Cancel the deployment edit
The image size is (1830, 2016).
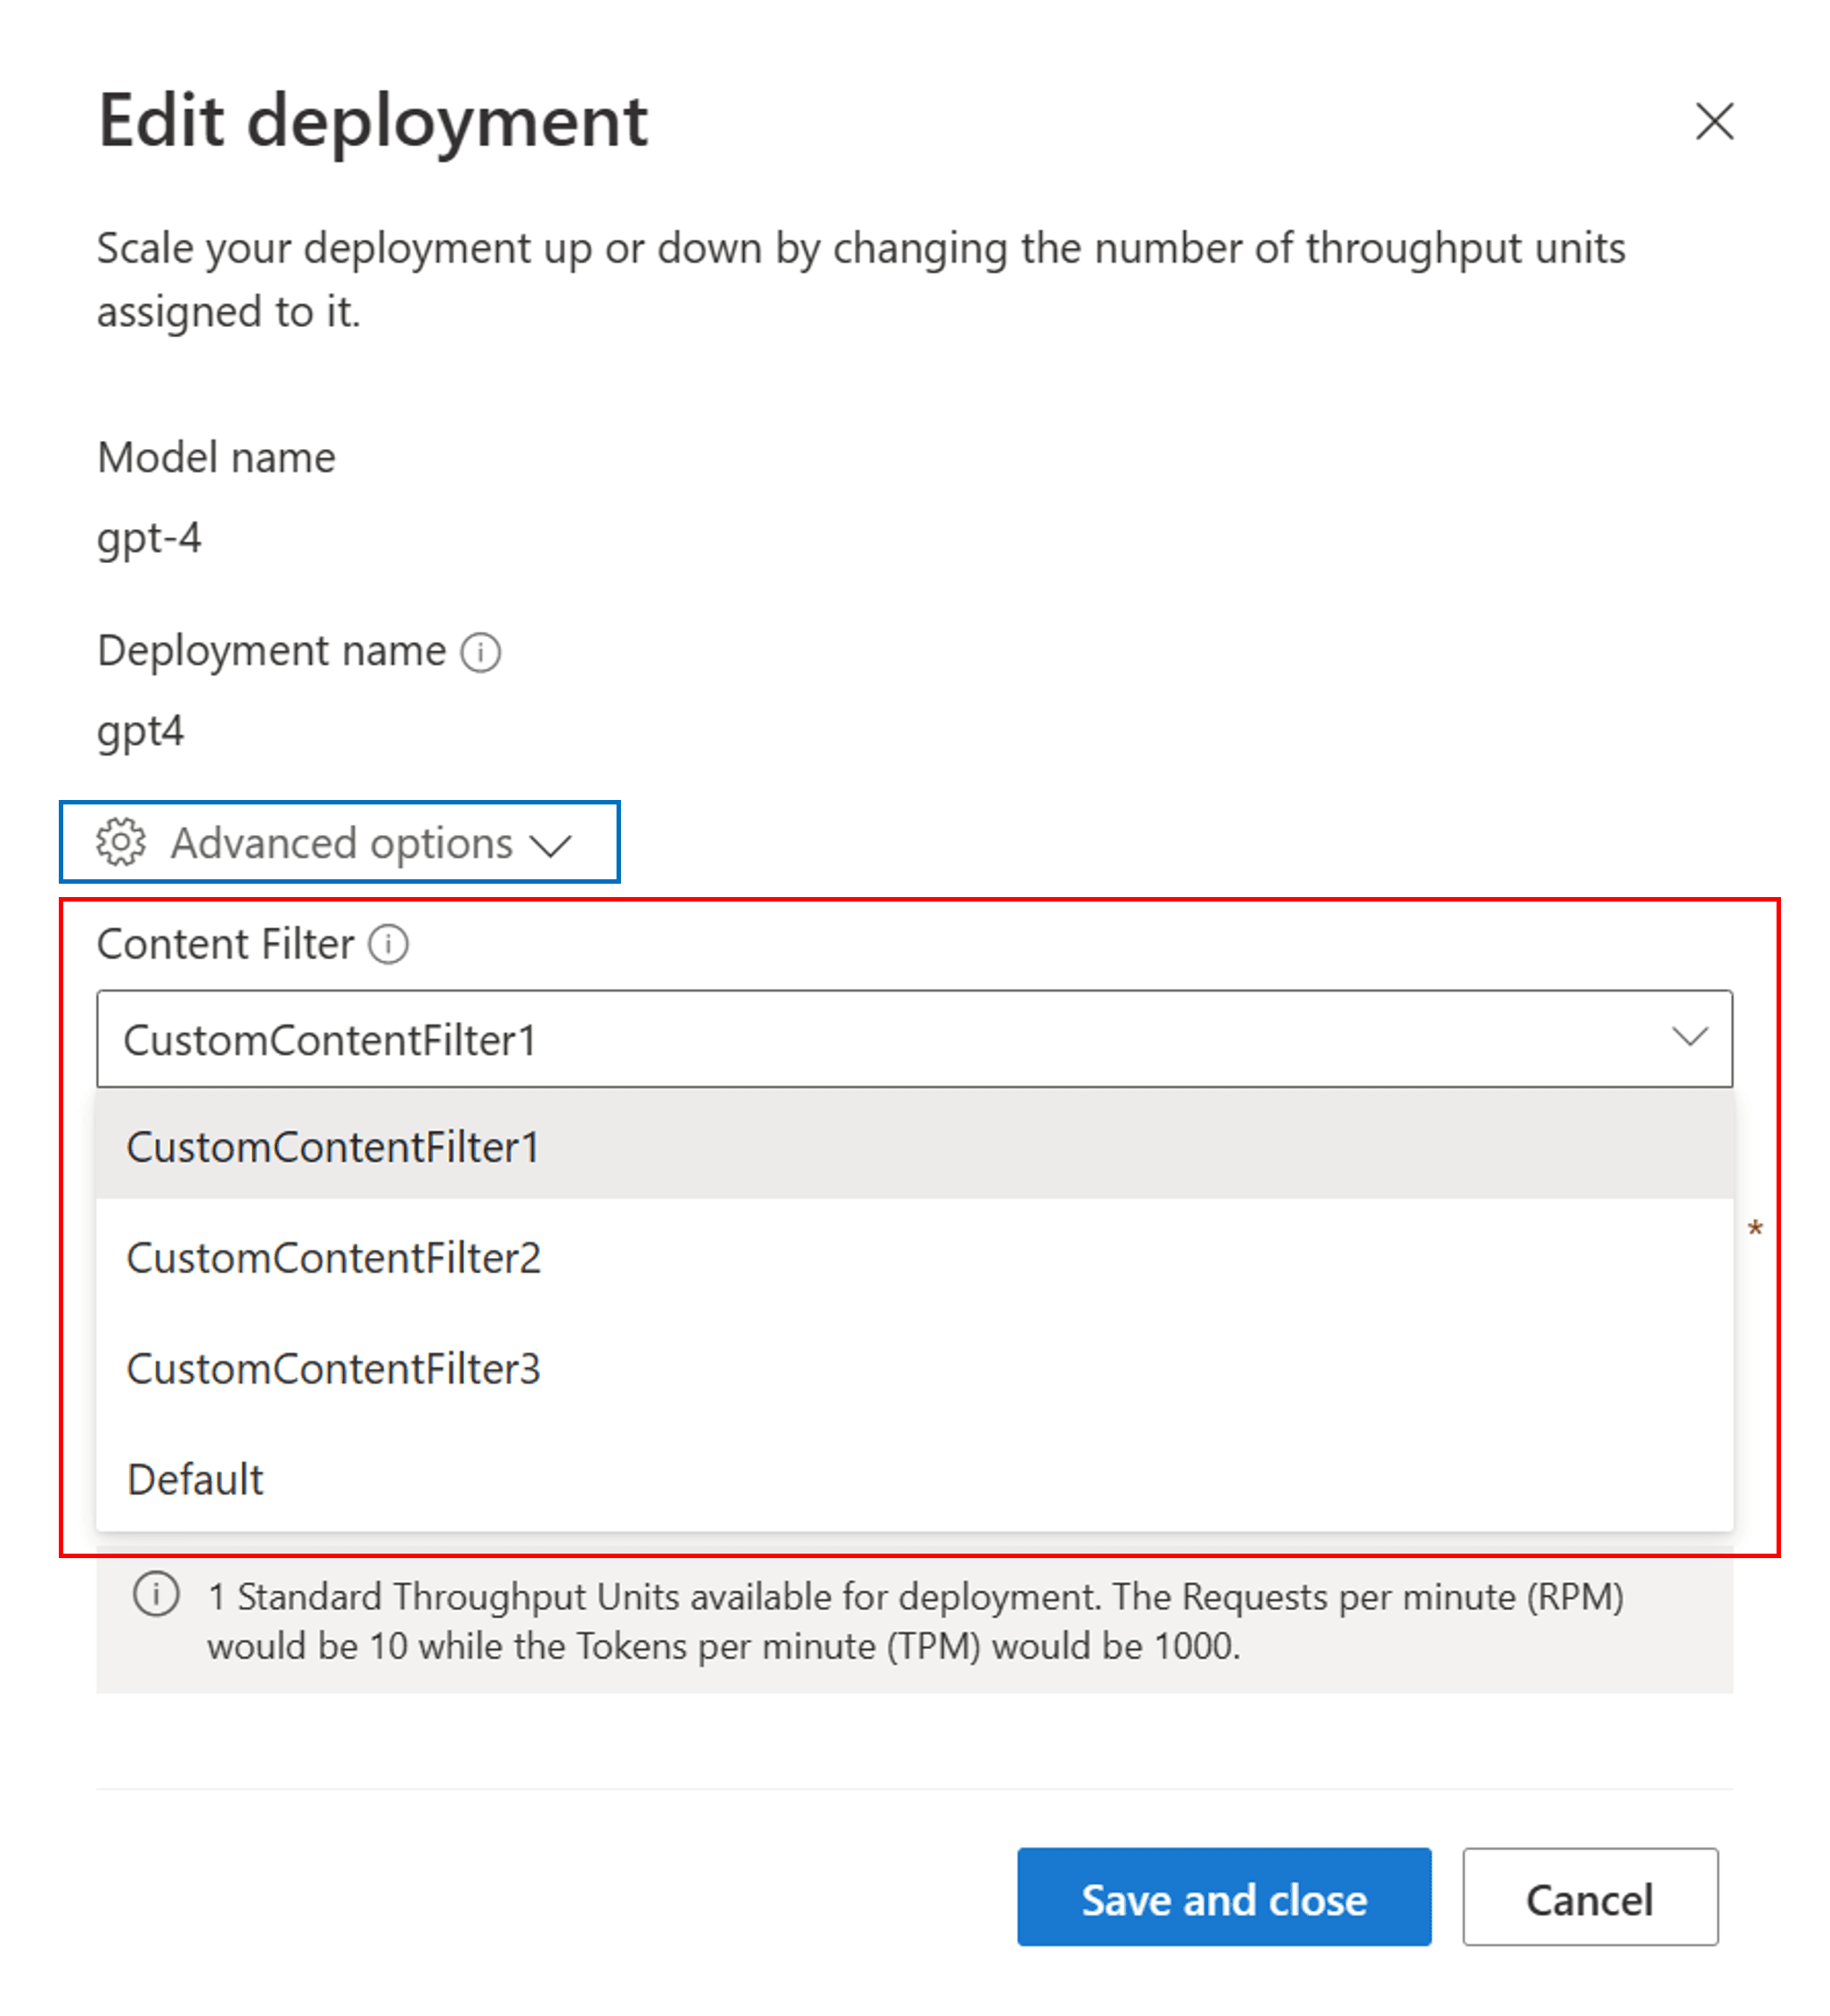[1589, 1897]
